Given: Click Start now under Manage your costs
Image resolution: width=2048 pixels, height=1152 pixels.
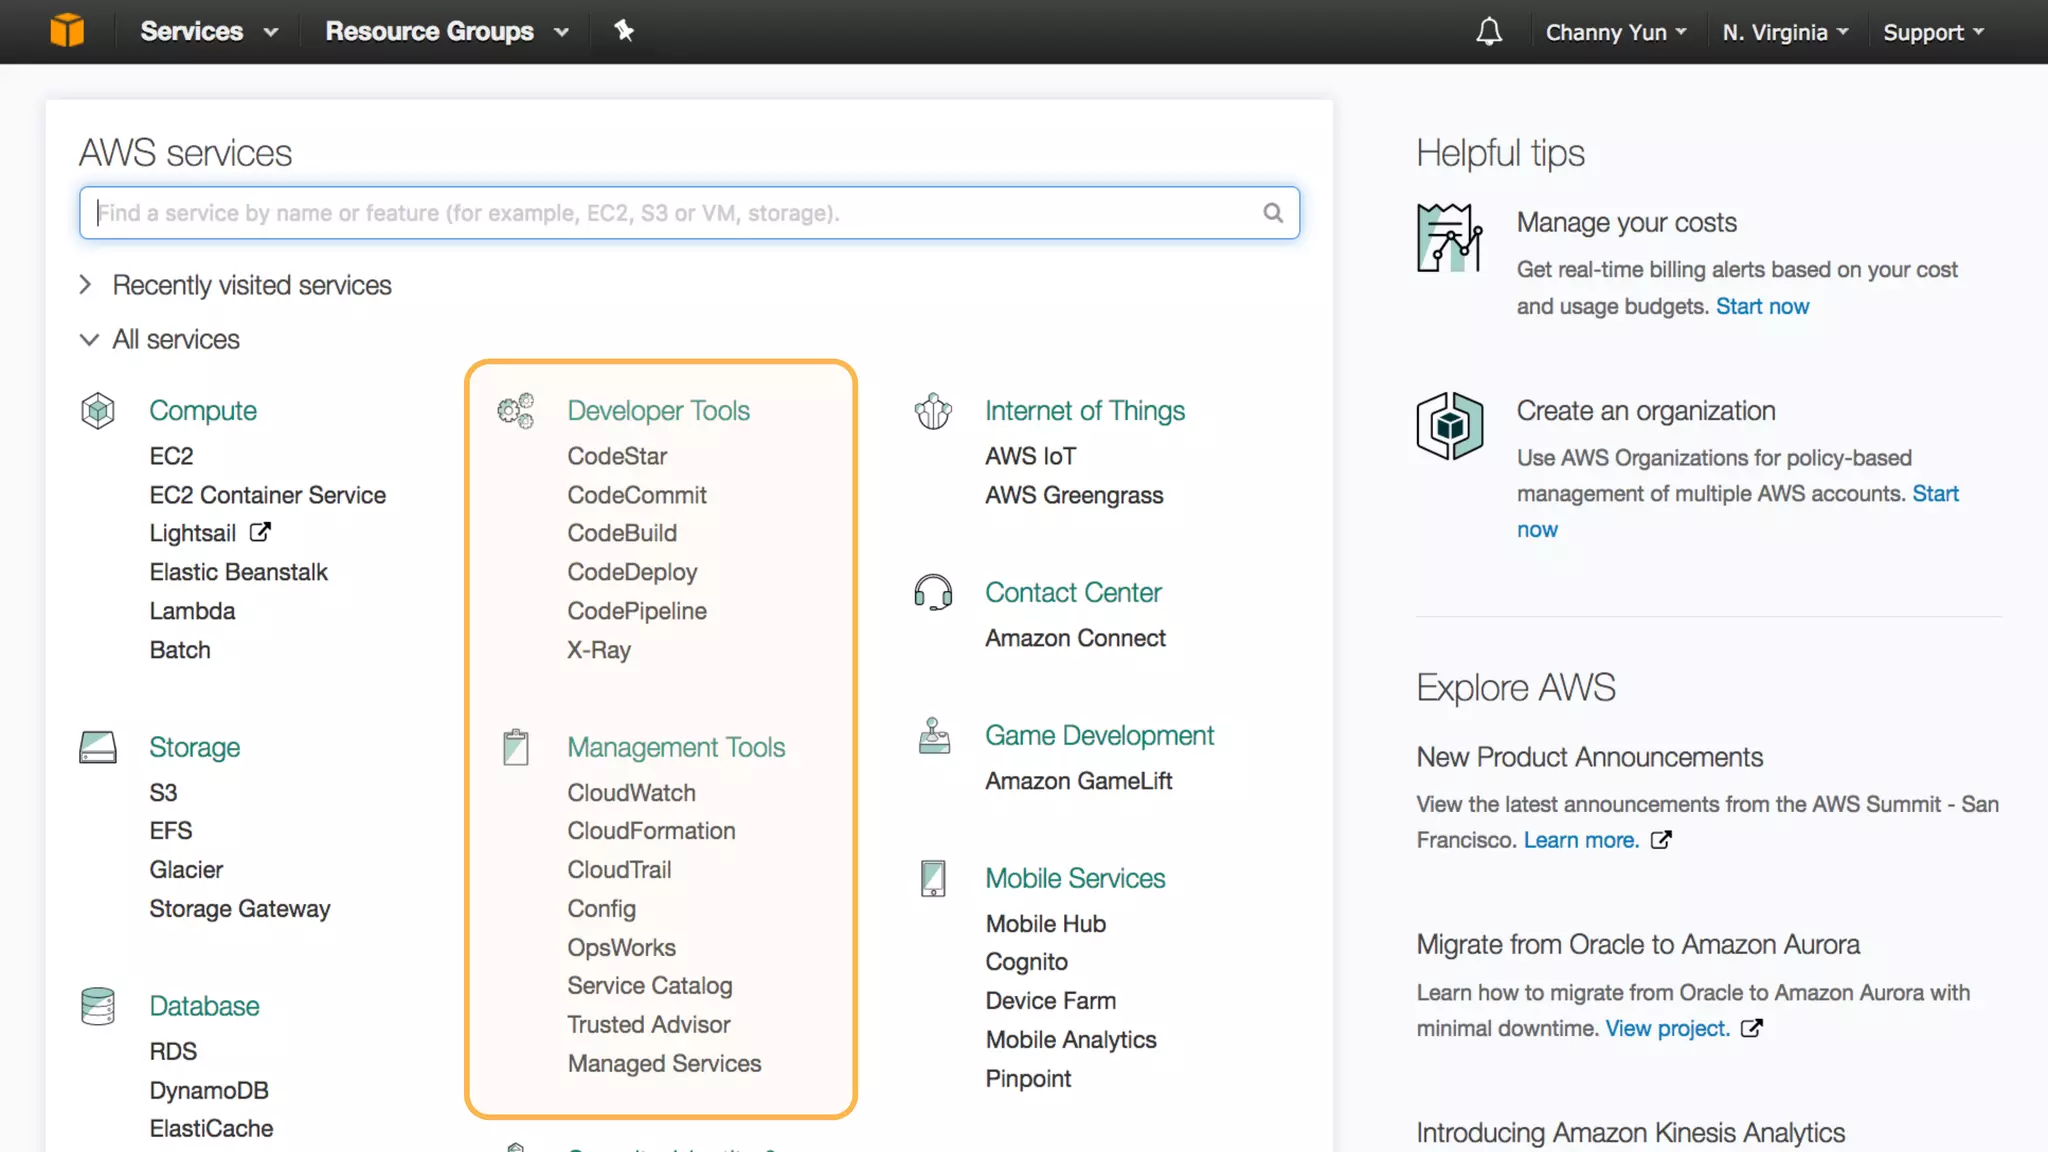Looking at the screenshot, I should (1762, 306).
